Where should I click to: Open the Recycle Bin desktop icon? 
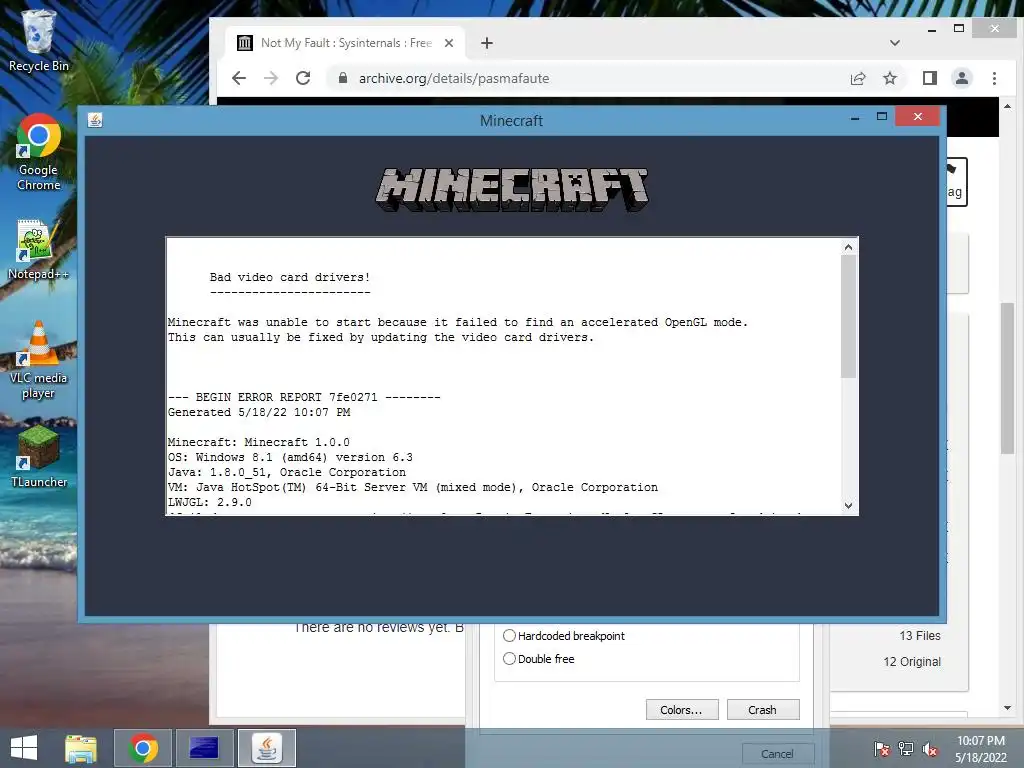click(38, 40)
